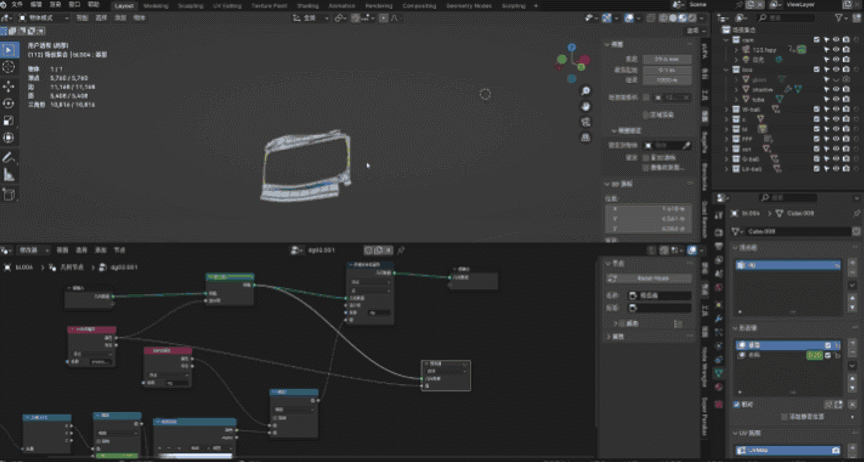Select the UVMap list entry
This screenshot has width=864, height=462.
(x=788, y=450)
